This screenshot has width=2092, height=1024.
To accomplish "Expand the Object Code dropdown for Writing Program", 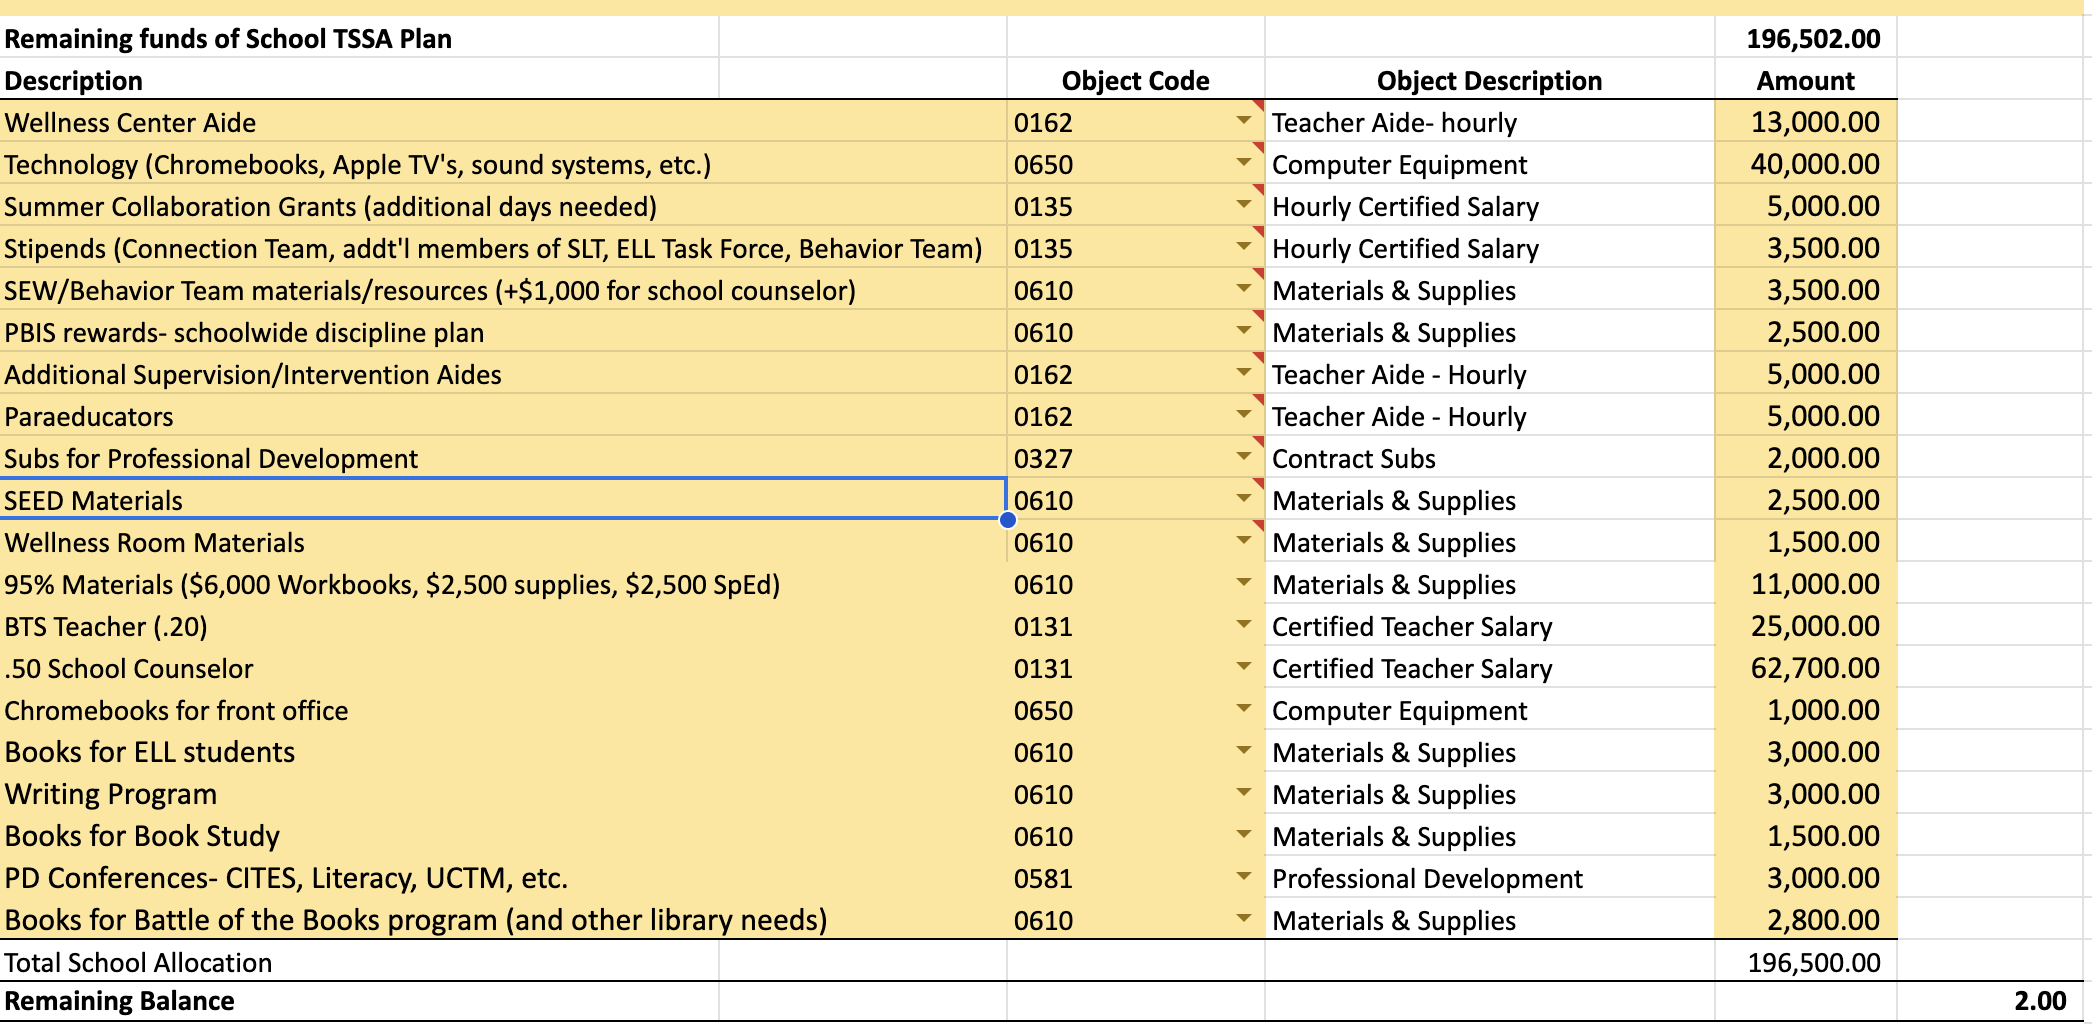I will [x=1243, y=793].
